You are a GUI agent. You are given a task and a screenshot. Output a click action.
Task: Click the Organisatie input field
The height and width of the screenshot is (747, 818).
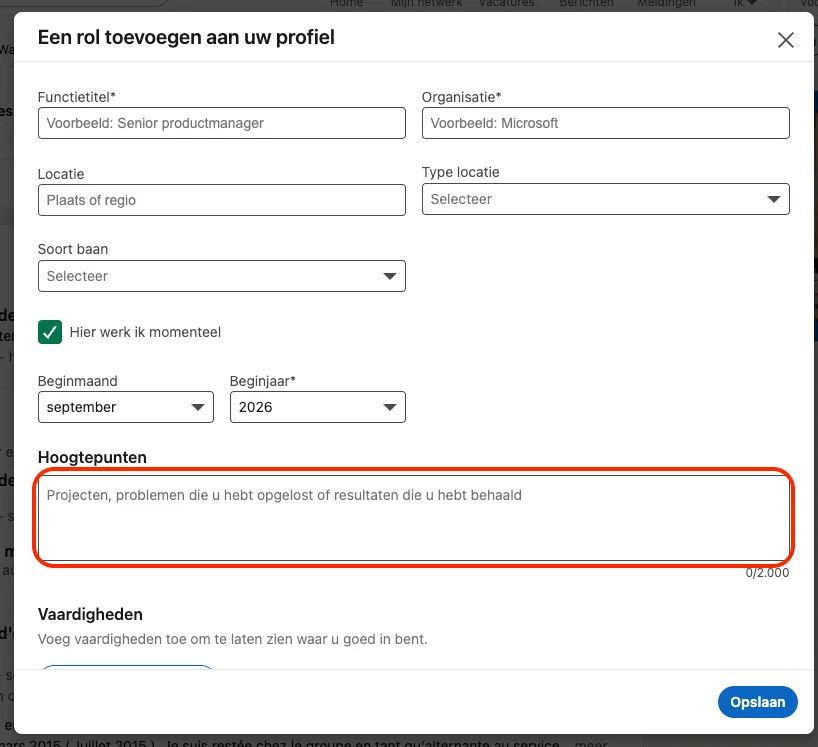click(x=606, y=123)
